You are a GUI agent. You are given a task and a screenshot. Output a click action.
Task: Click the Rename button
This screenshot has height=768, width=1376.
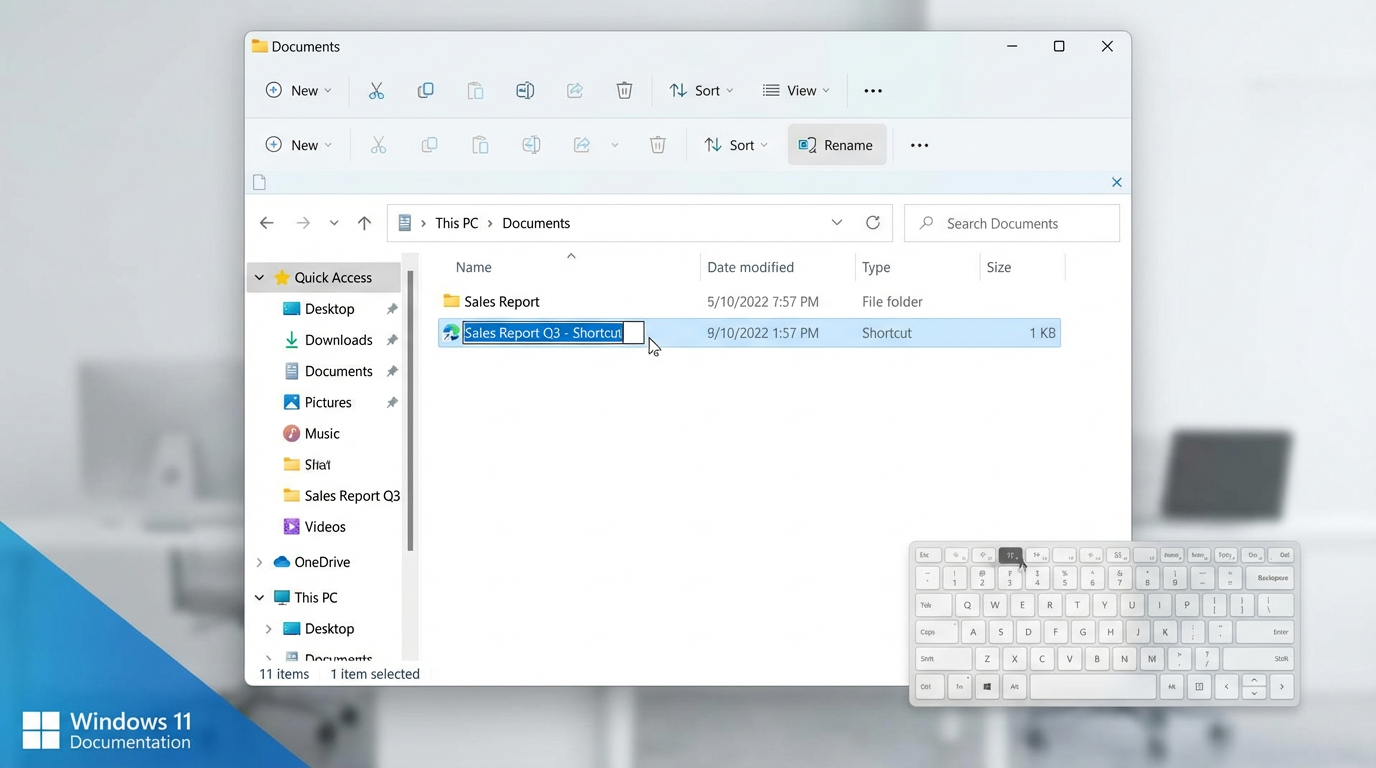[836, 144]
